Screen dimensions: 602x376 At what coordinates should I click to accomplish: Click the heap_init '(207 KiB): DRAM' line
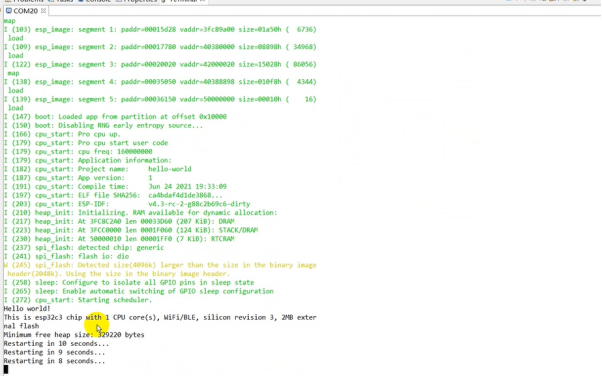click(x=119, y=221)
